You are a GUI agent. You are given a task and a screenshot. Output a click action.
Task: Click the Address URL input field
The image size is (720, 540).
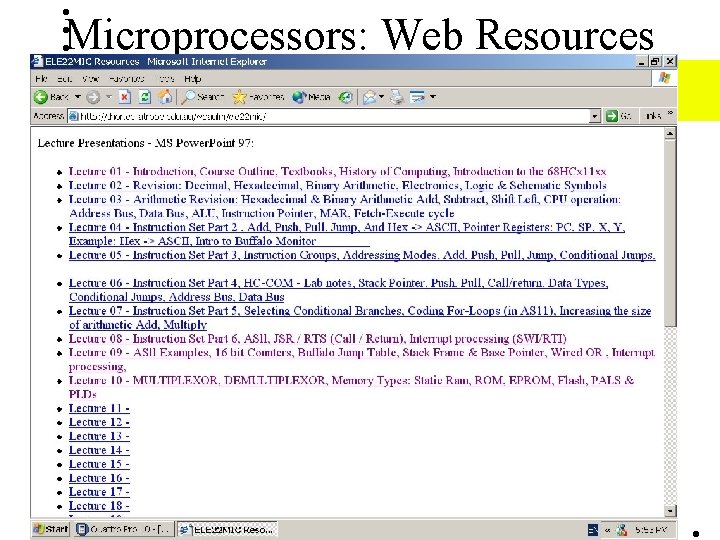334,116
